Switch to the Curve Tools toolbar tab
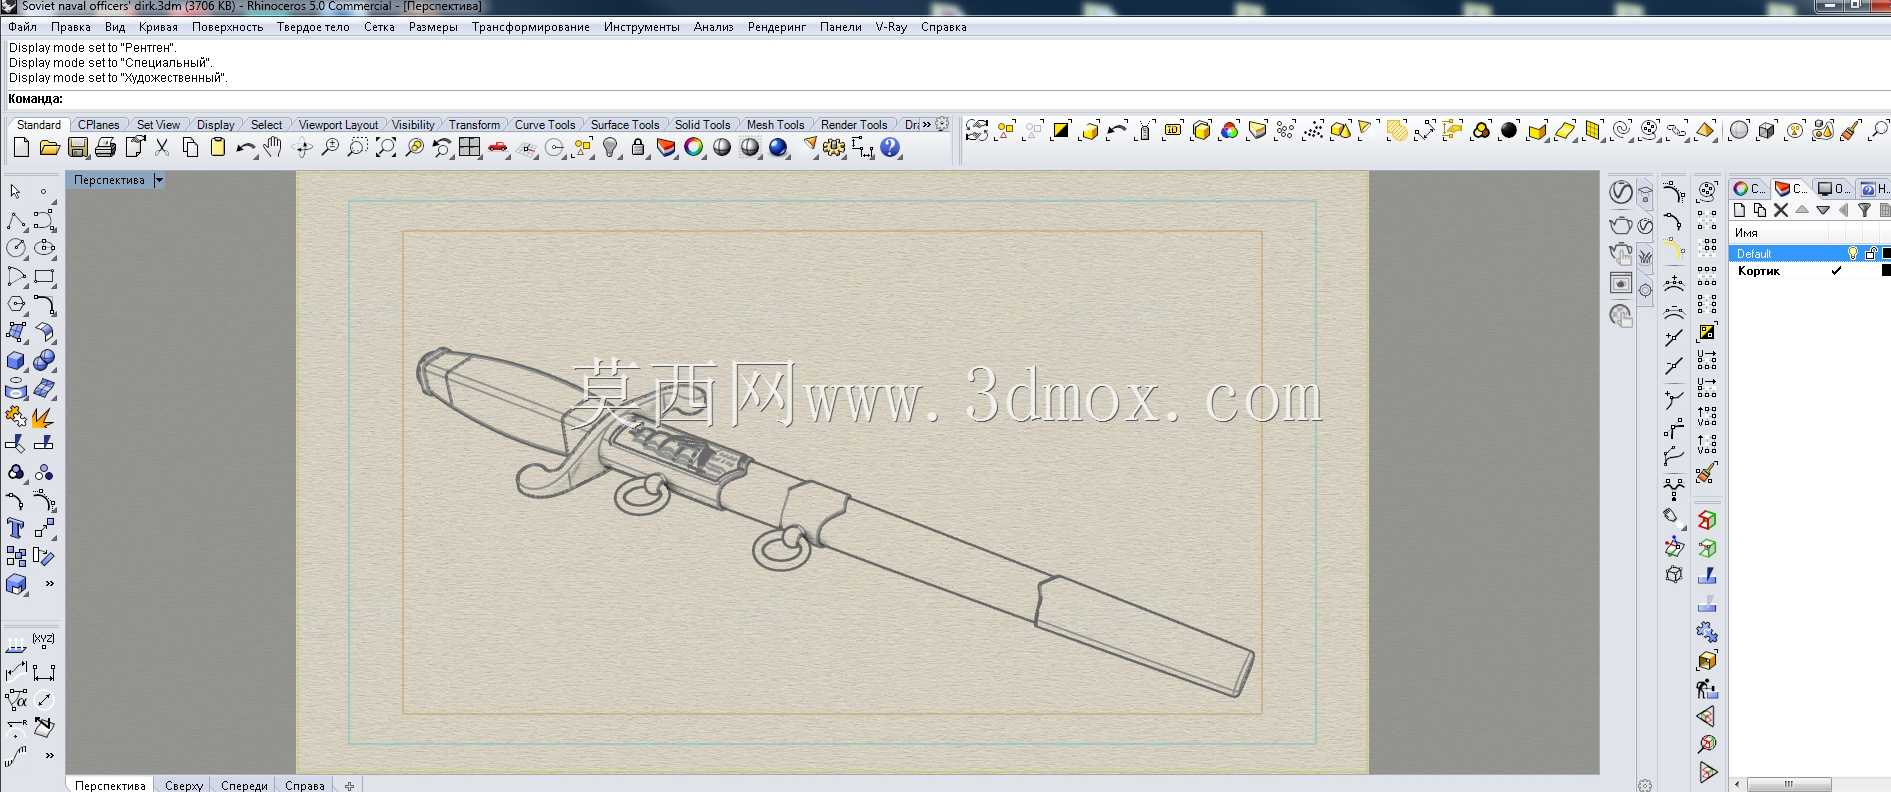 (x=545, y=125)
